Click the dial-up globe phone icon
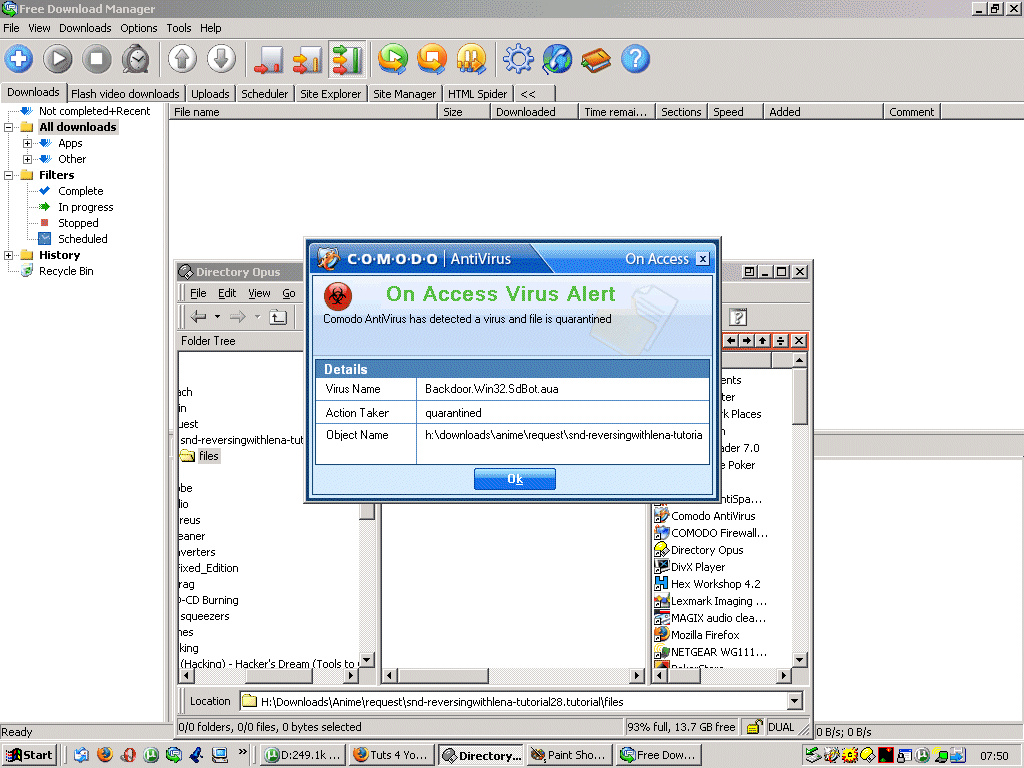This screenshot has width=1024, height=768. (x=557, y=59)
